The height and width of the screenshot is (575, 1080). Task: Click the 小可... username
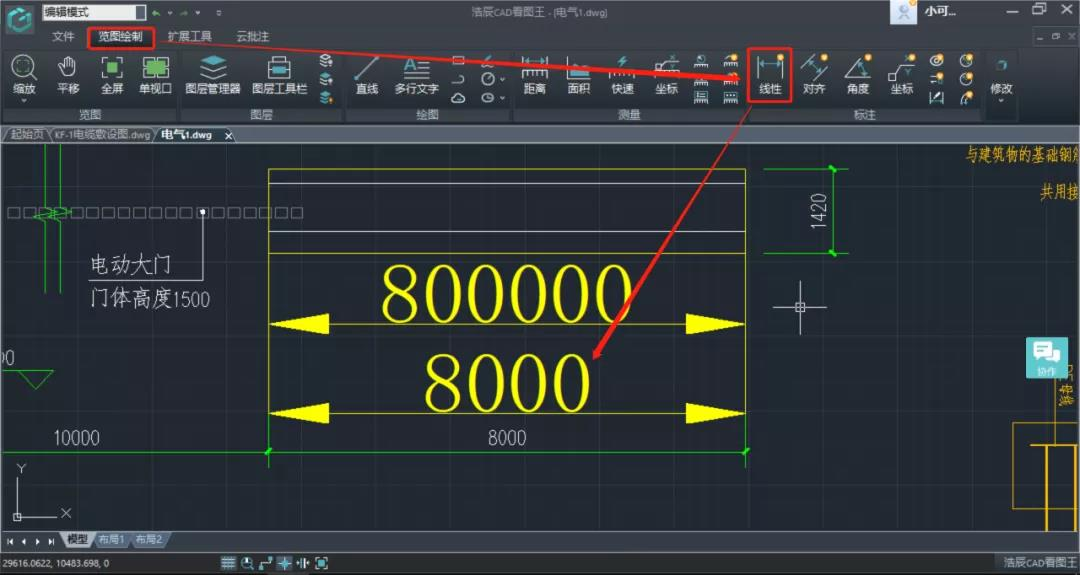pos(940,12)
